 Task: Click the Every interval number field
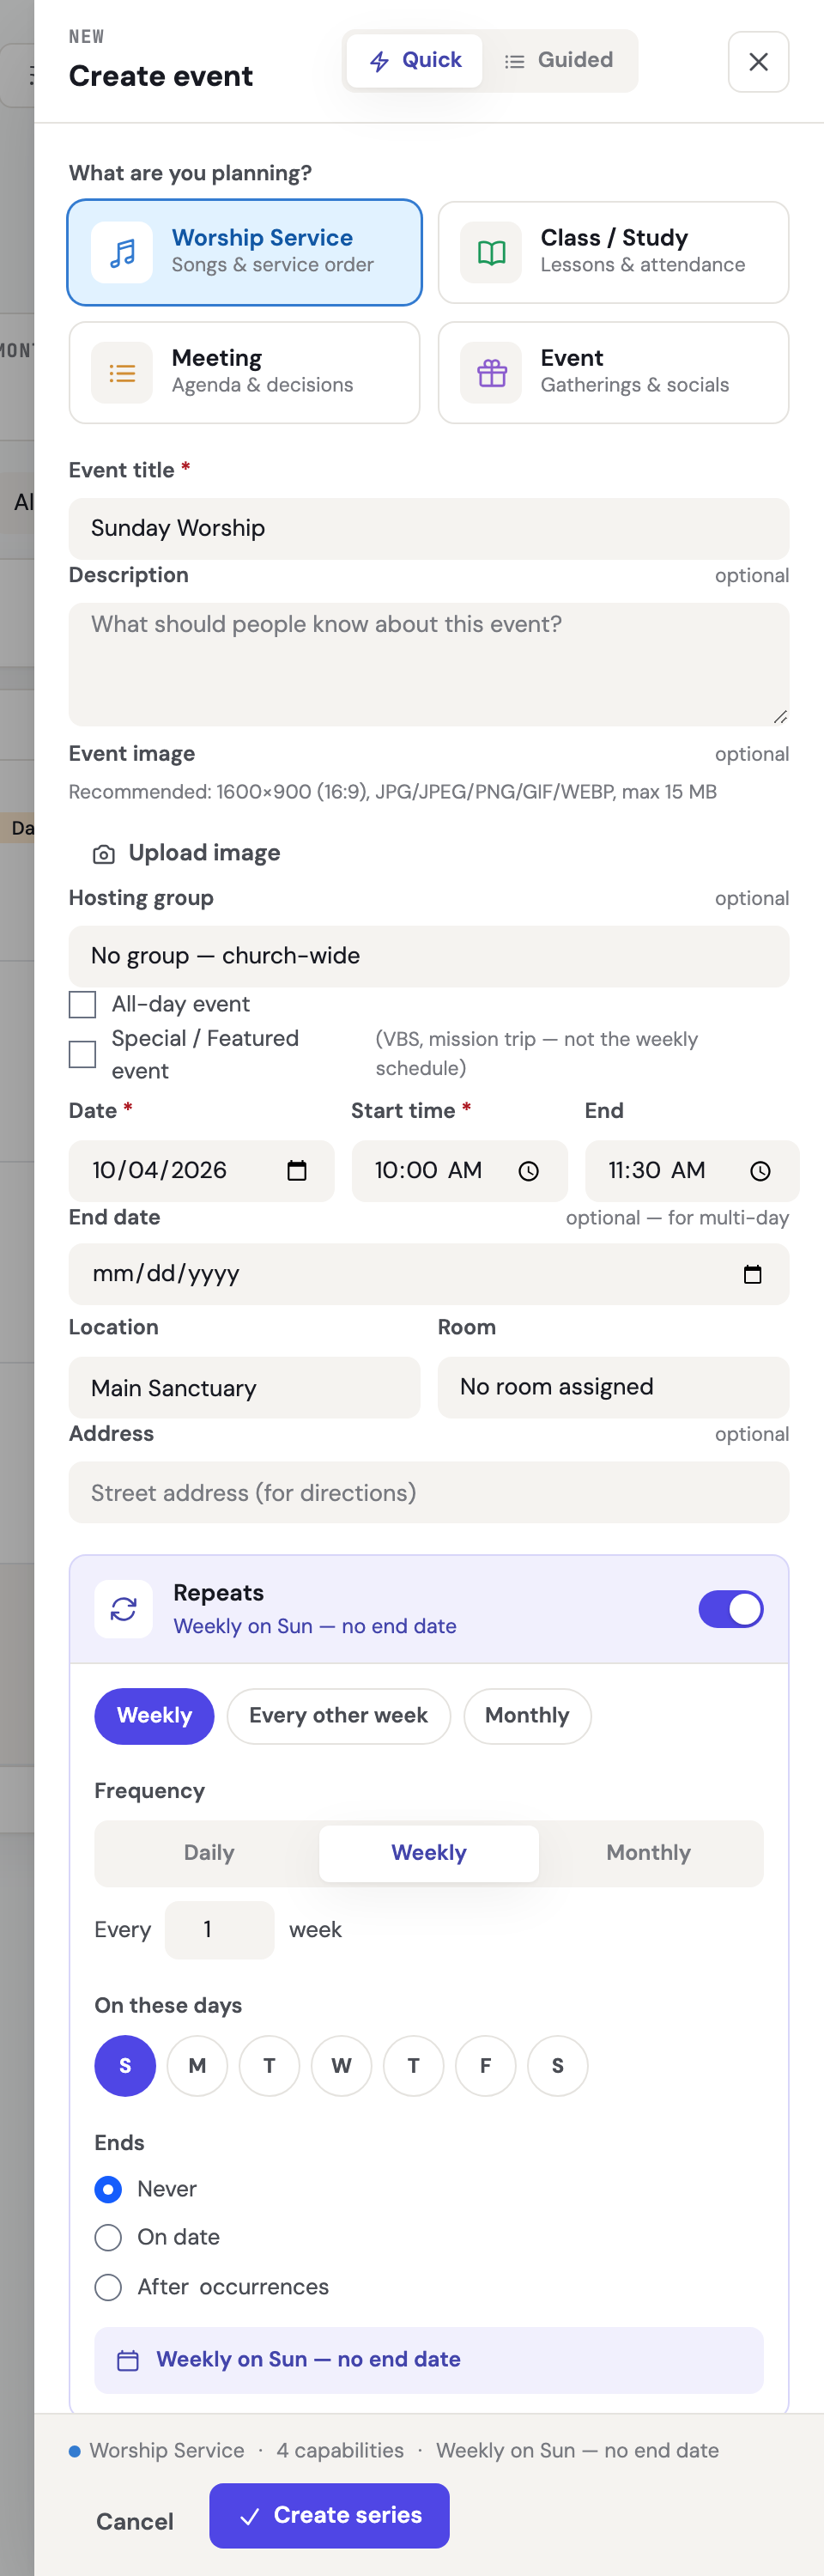pos(219,1930)
